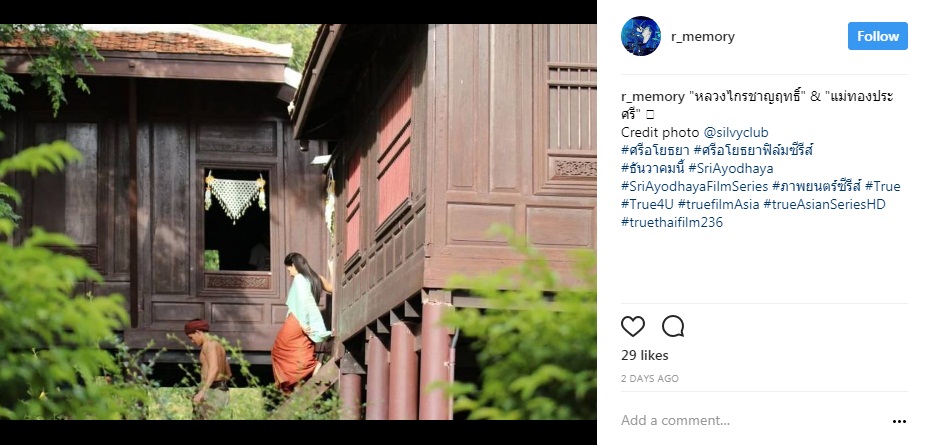Open the #SriAyodhayaFilmSeries hashtag
The width and height of the screenshot is (932, 445).
(x=694, y=187)
